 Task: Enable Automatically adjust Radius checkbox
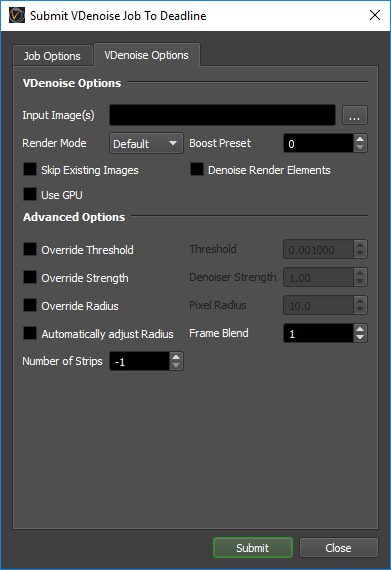[30, 333]
